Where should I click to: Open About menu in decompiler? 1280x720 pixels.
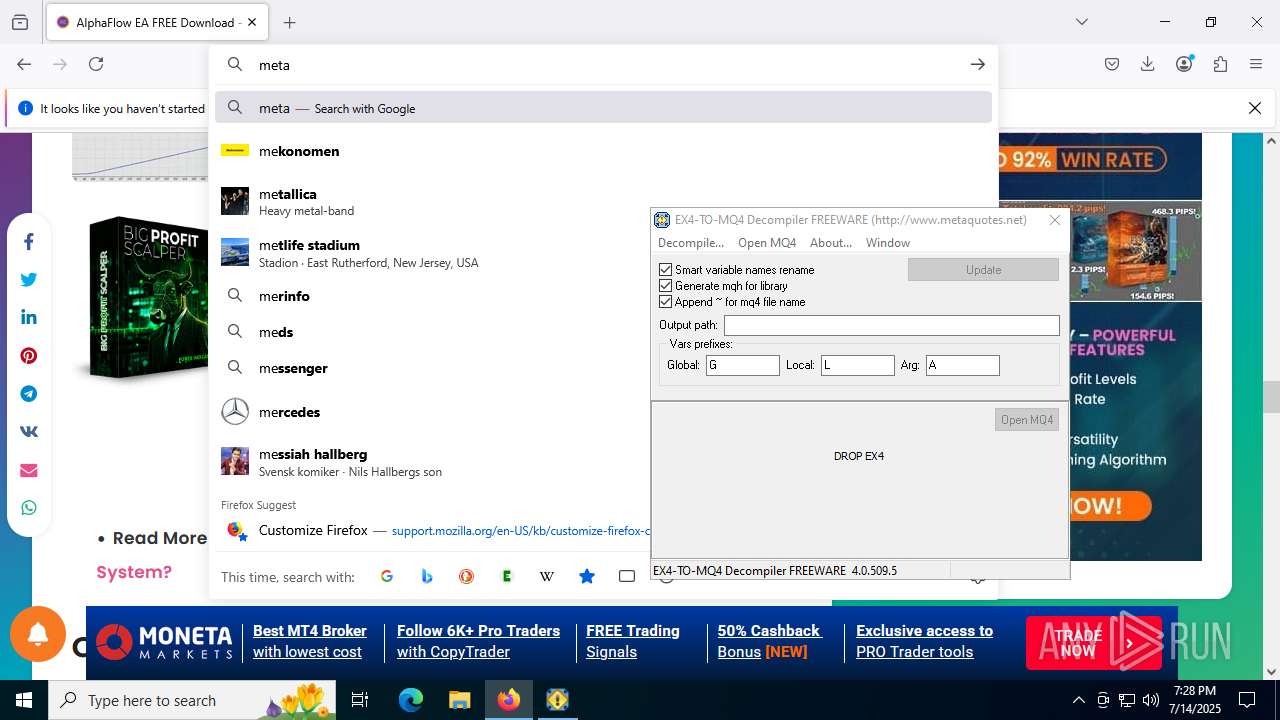tap(831, 243)
